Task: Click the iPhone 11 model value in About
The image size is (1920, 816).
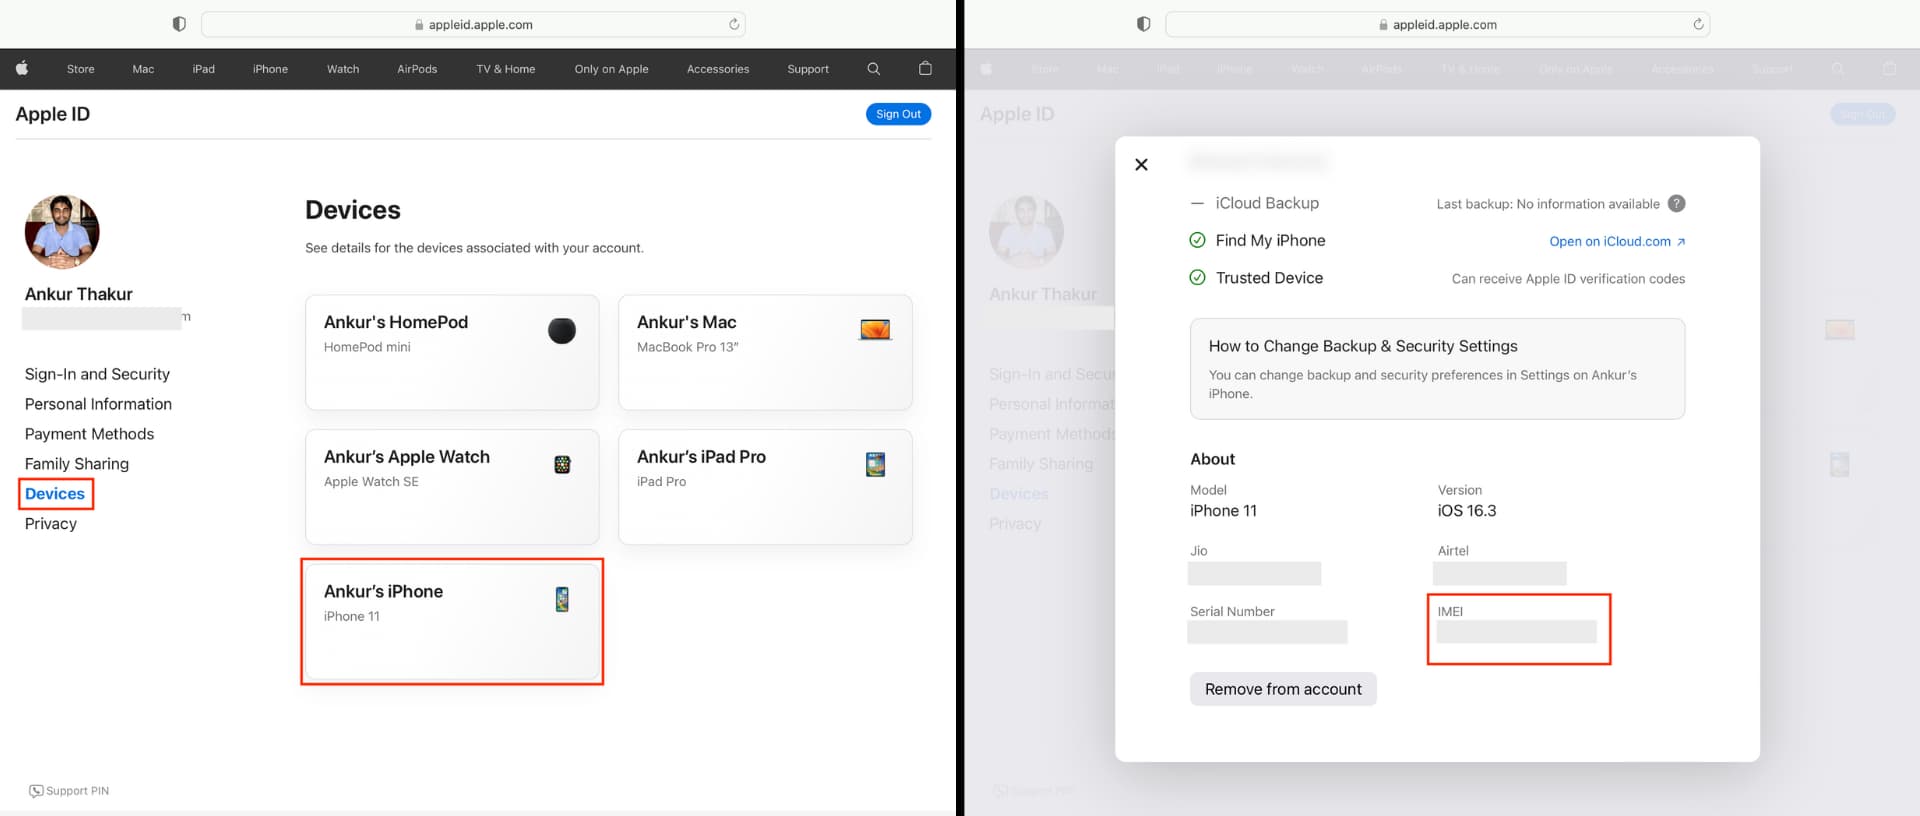Action: pos(1223,511)
